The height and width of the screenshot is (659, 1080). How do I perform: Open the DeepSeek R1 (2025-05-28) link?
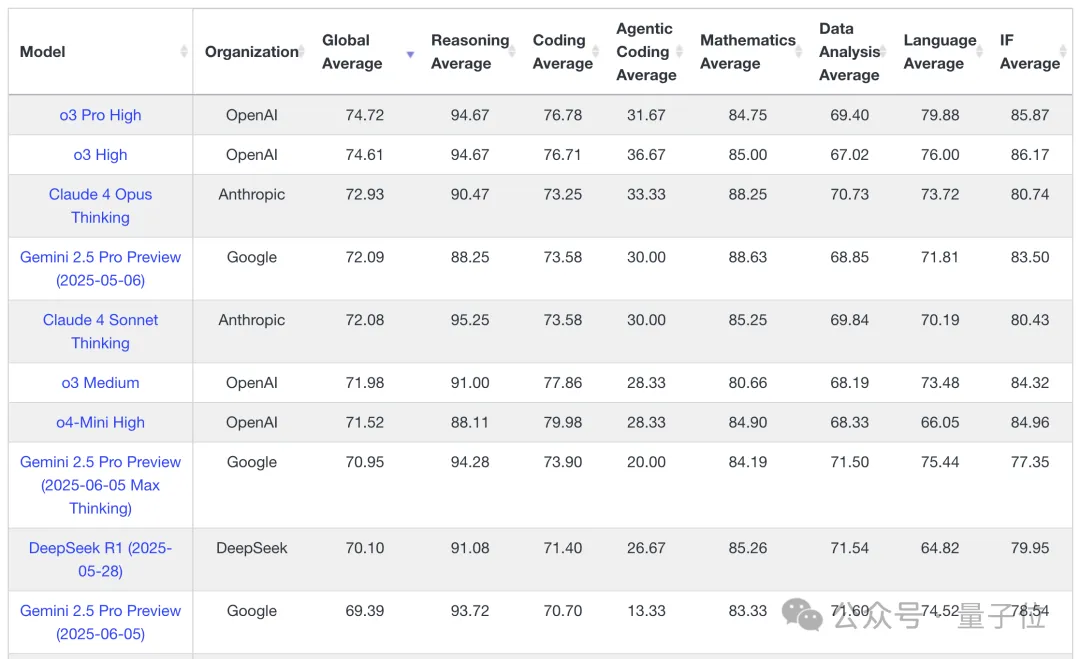tap(100, 559)
